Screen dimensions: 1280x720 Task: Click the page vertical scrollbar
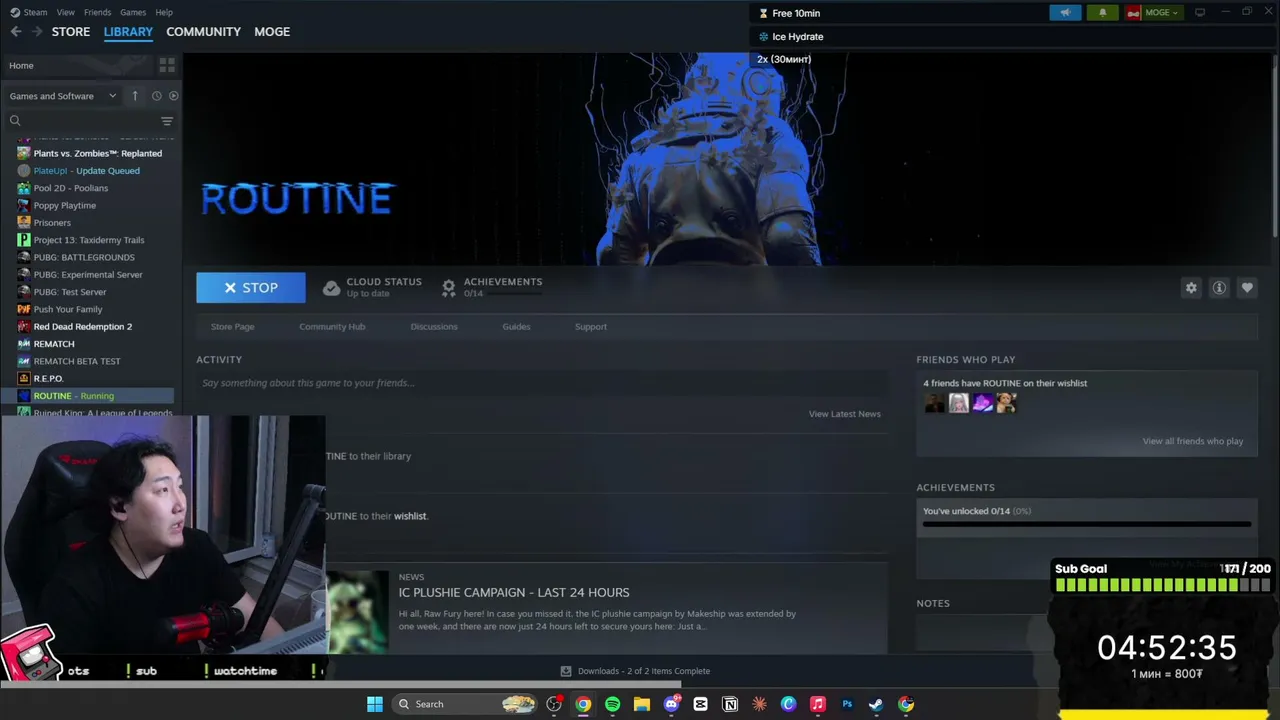click(1275, 145)
